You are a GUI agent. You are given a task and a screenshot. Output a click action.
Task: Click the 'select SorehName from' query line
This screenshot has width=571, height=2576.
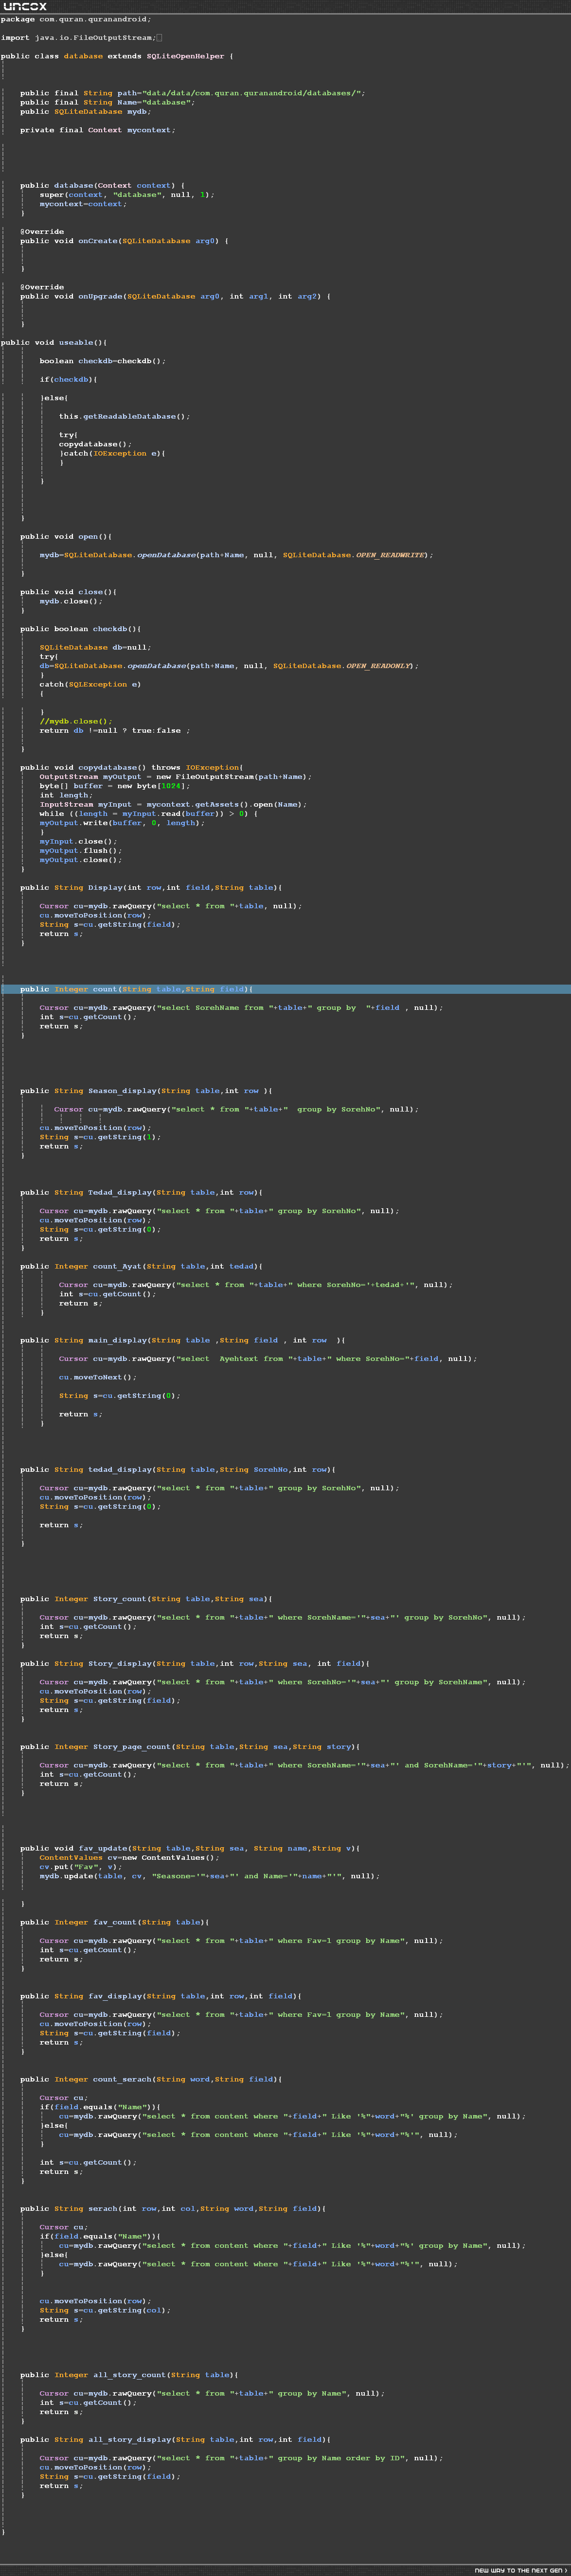click(241, 1008)
